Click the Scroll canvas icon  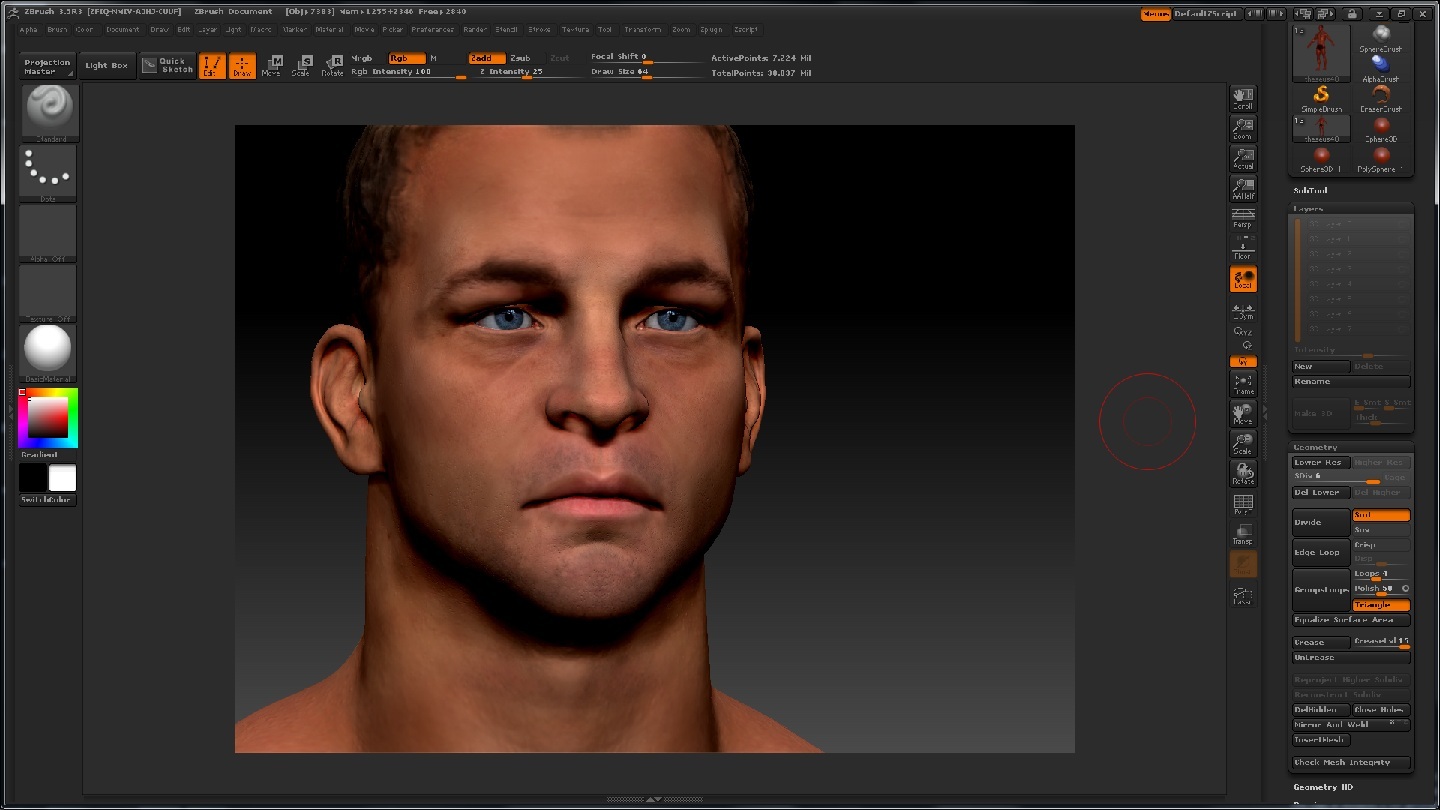coord(1243,98)
